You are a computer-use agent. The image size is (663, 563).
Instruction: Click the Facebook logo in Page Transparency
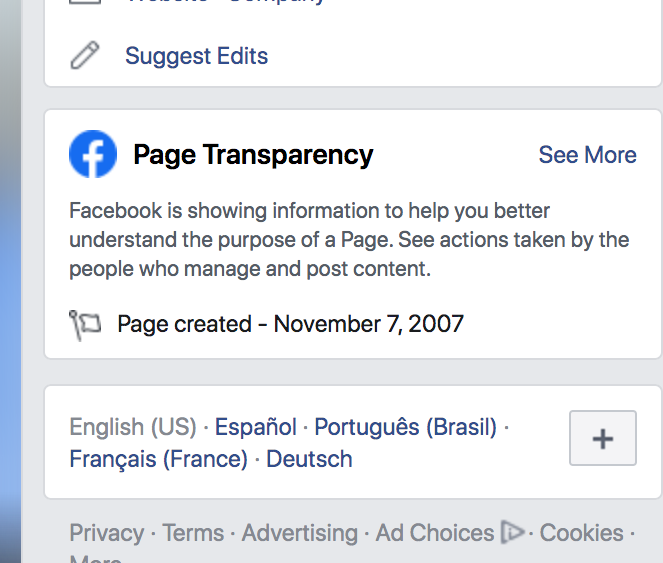coord(93,154)
